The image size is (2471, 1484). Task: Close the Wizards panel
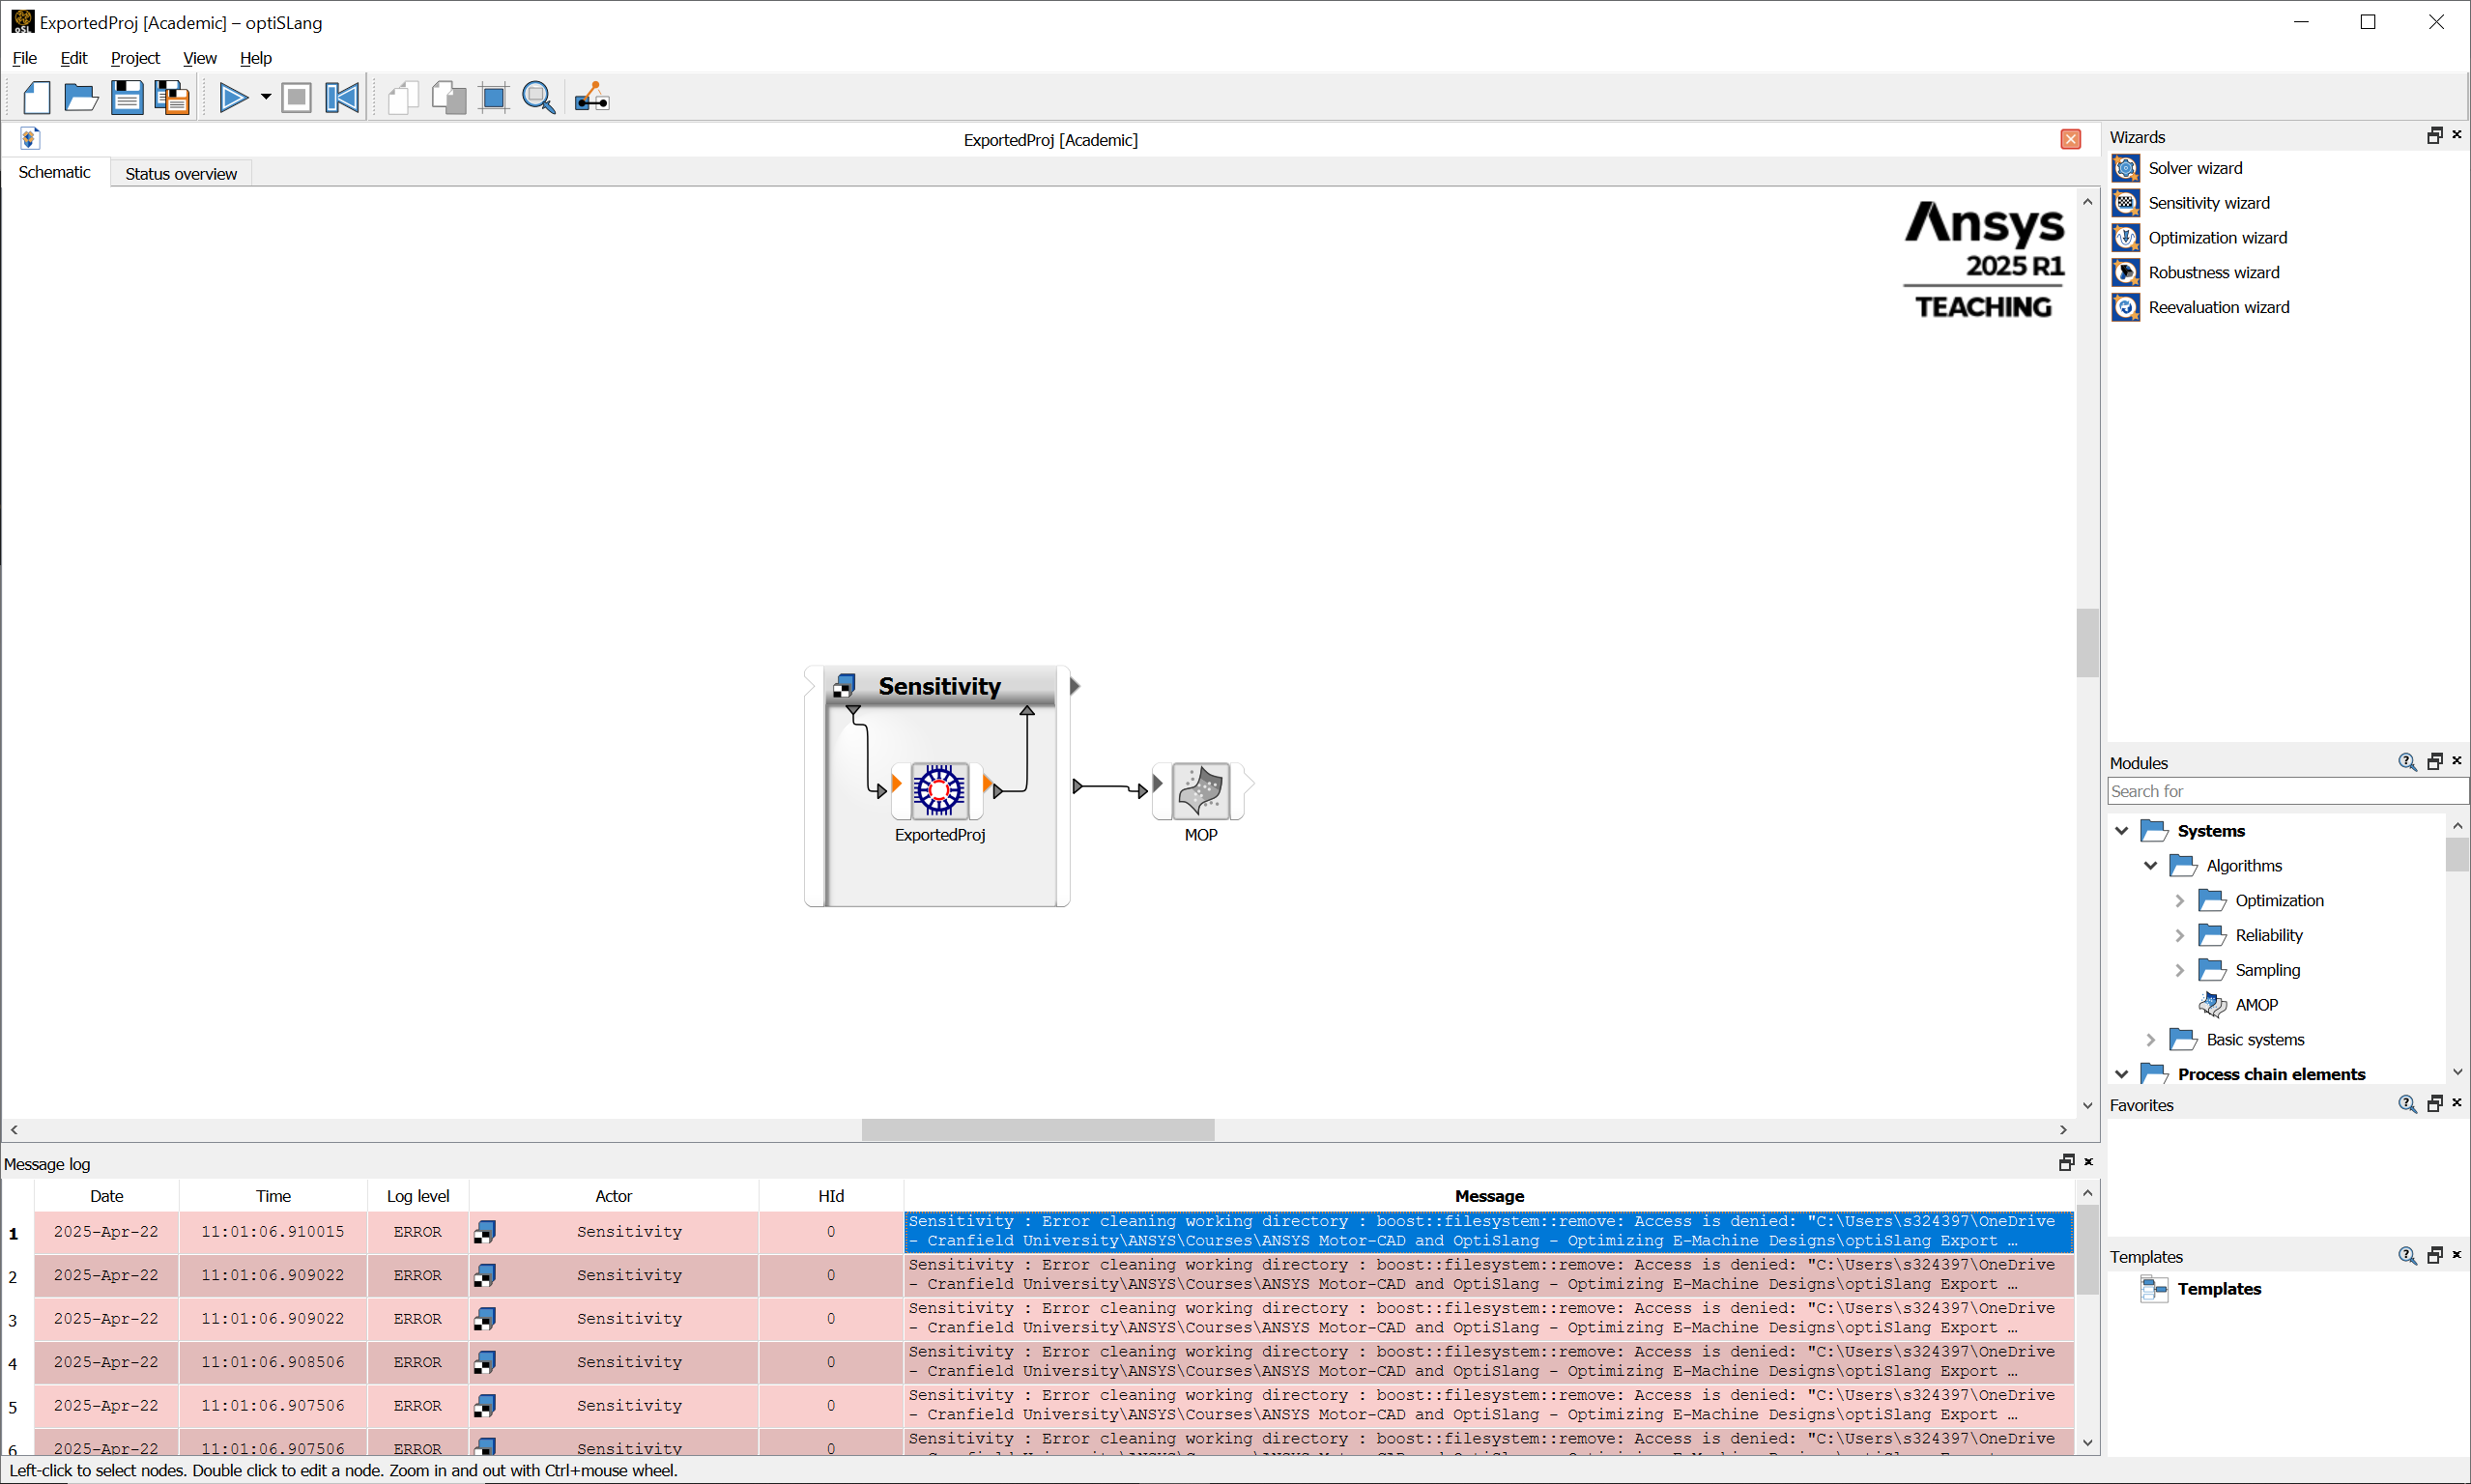click(2457, 134)
